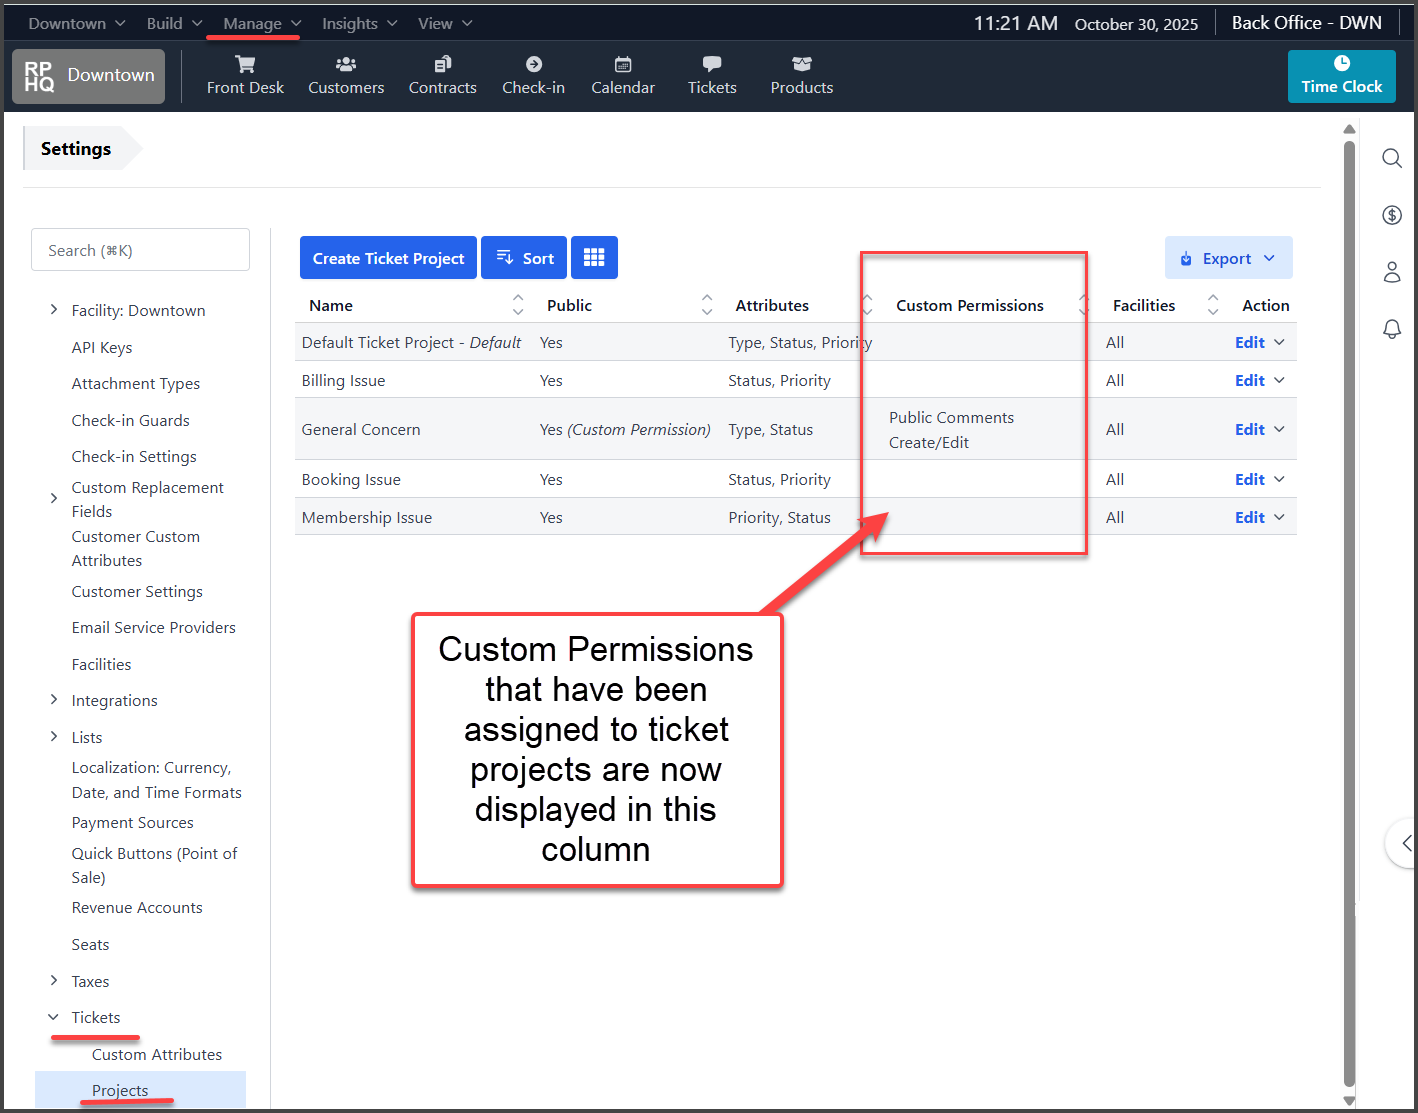Click Create Ticket Project button
1418x1113 pixels.
tap(388, 258)
